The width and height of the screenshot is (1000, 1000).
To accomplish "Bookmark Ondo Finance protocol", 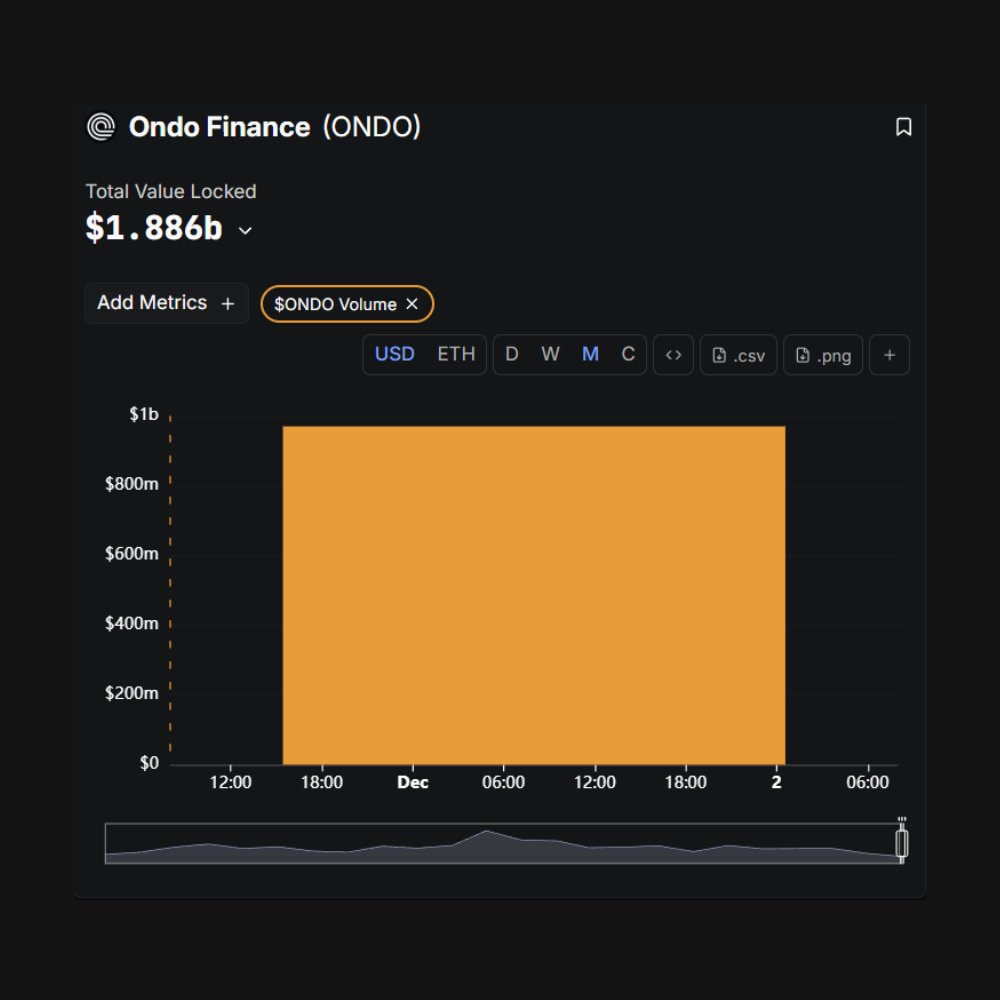I will tap(903, 126).
